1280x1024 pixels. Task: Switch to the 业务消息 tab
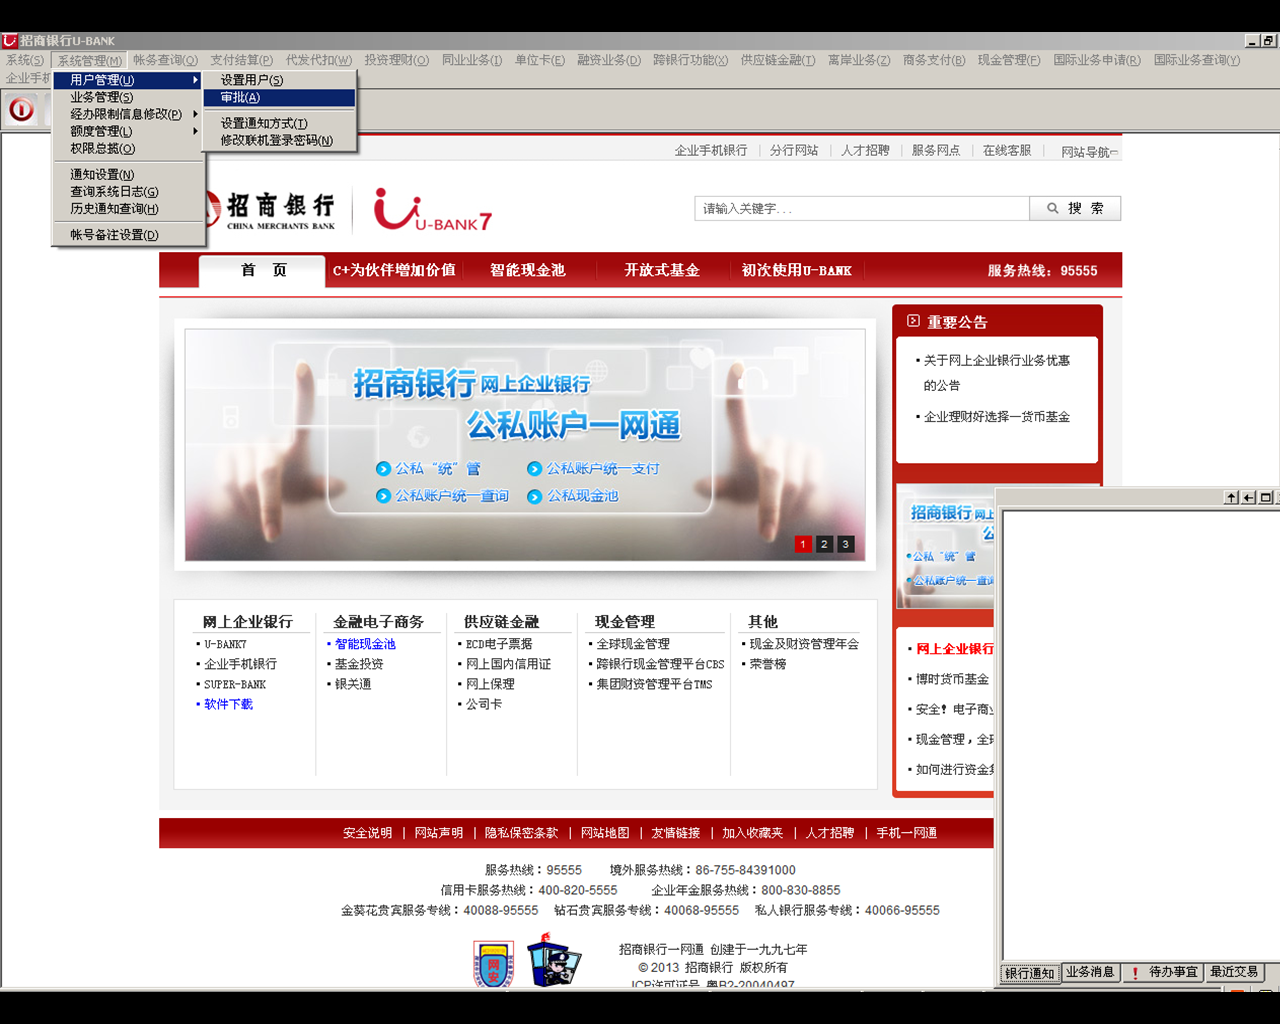point(1089,972)
